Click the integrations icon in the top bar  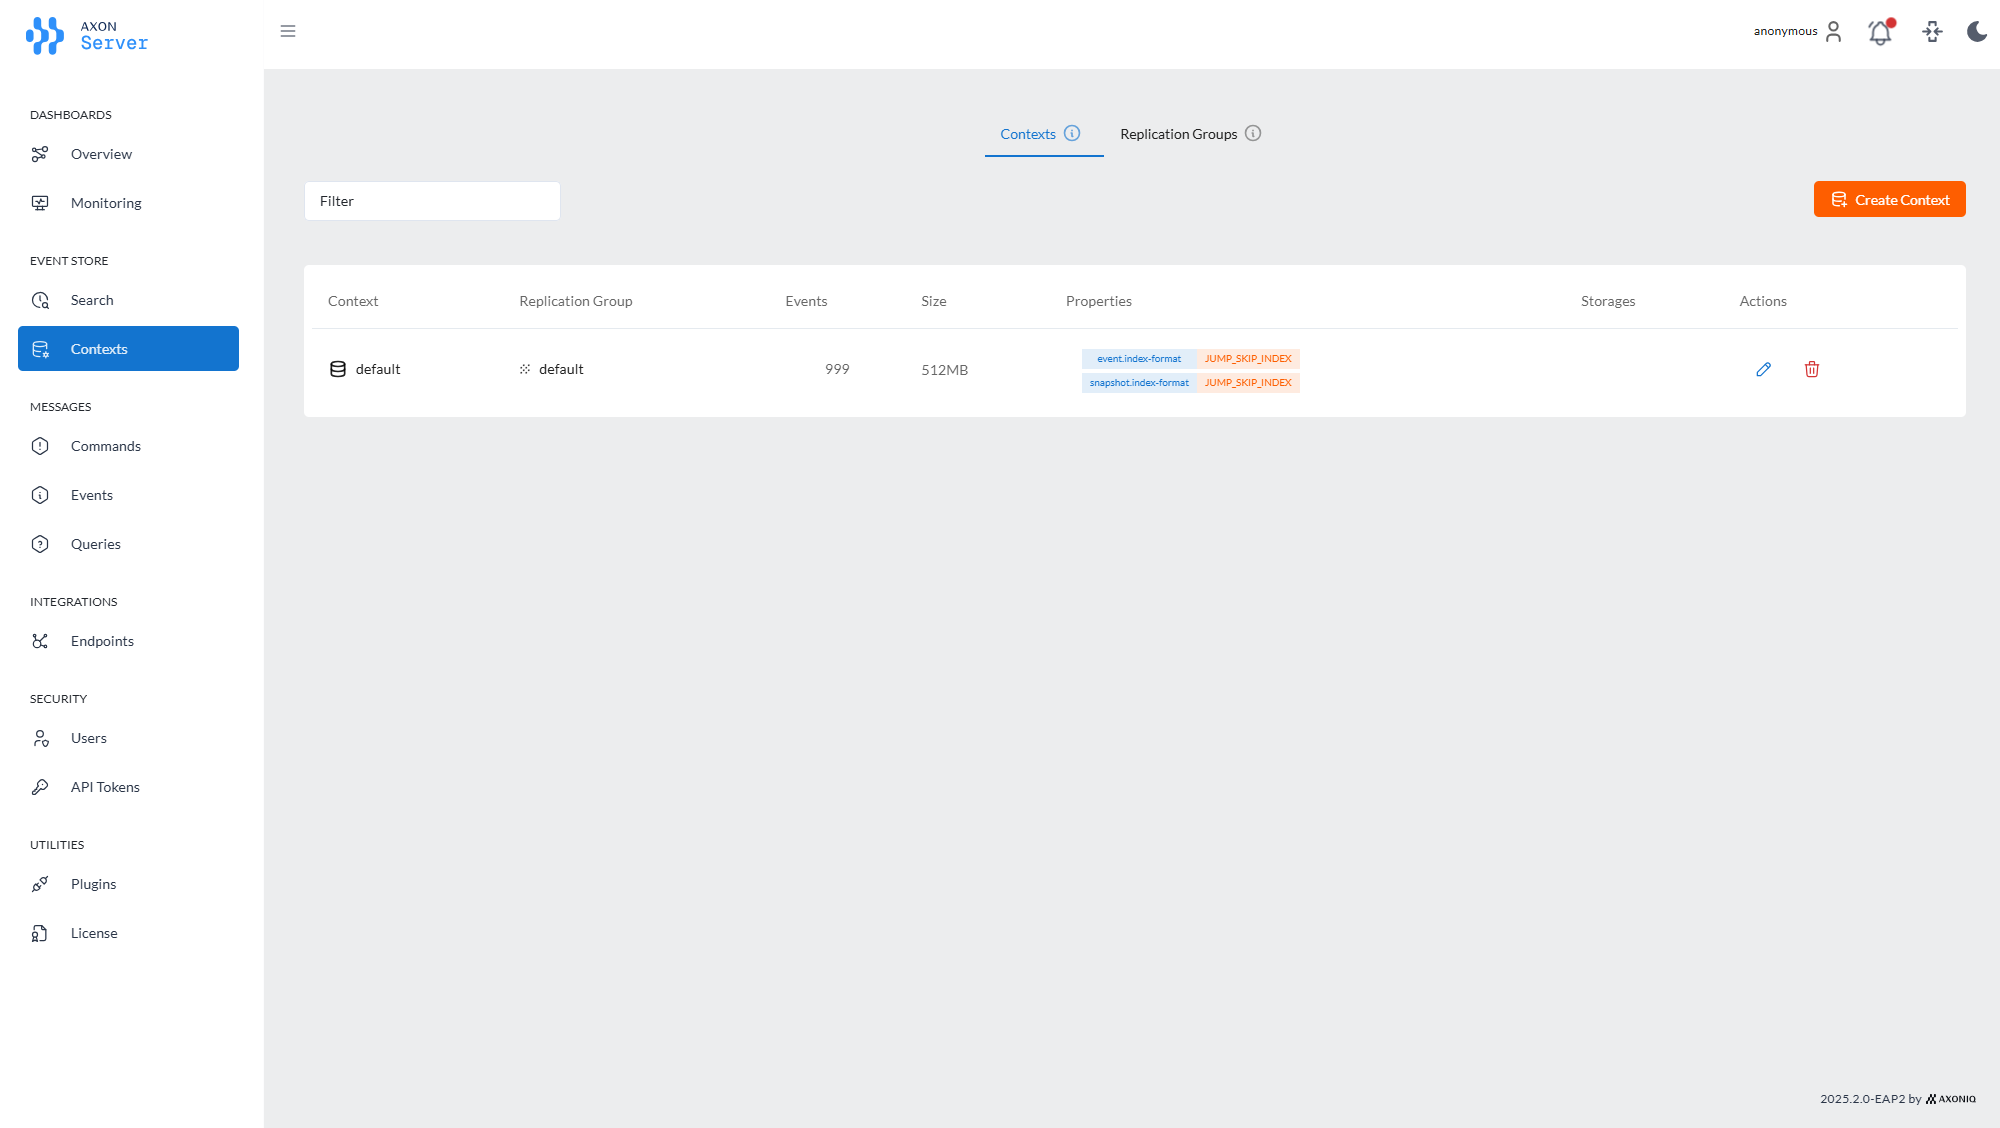tap(1932, 32)
